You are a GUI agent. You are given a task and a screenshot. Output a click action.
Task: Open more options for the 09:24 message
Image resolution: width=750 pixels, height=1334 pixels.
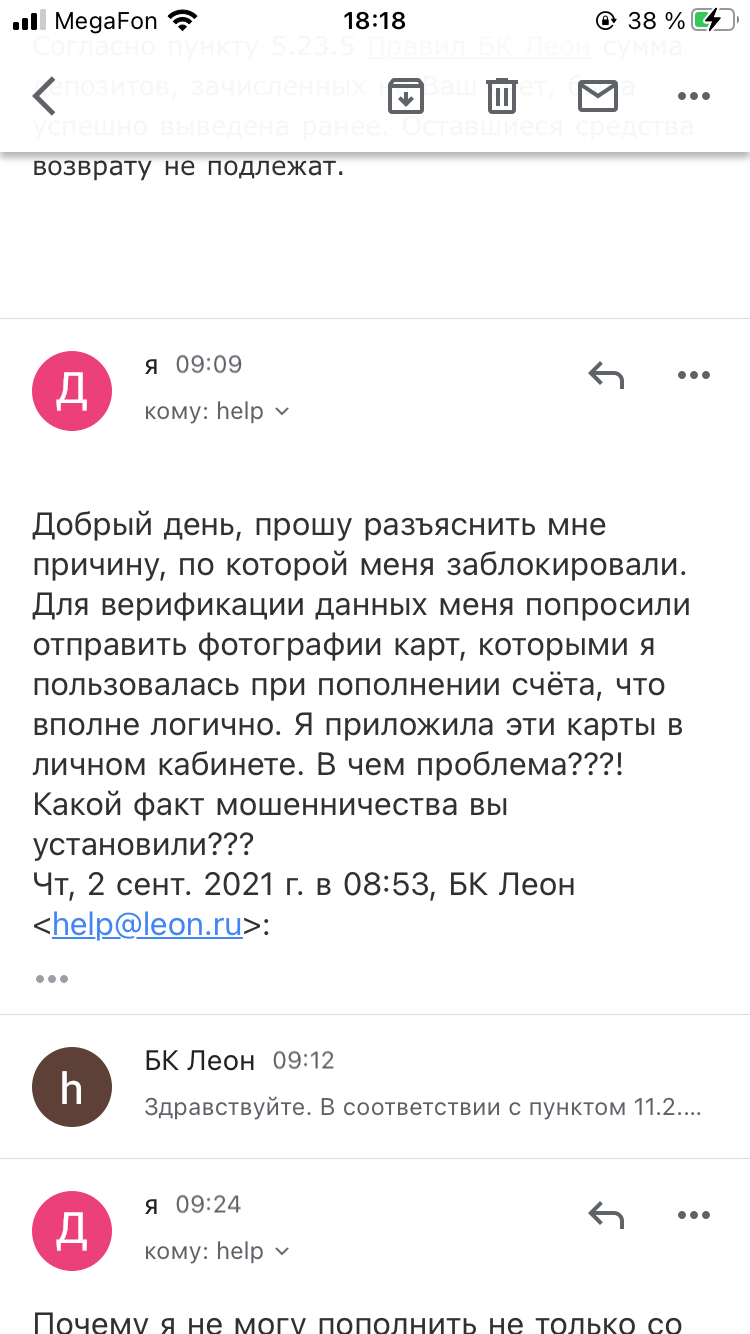click(693, 1216)
